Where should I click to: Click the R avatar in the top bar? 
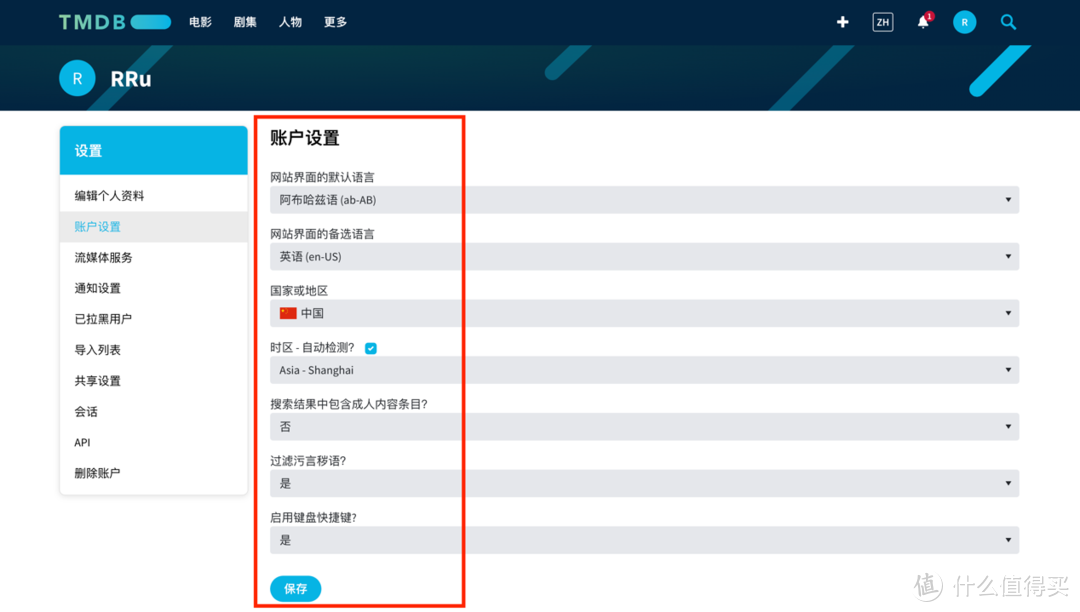pyautogui.click(x=964, y=21)
